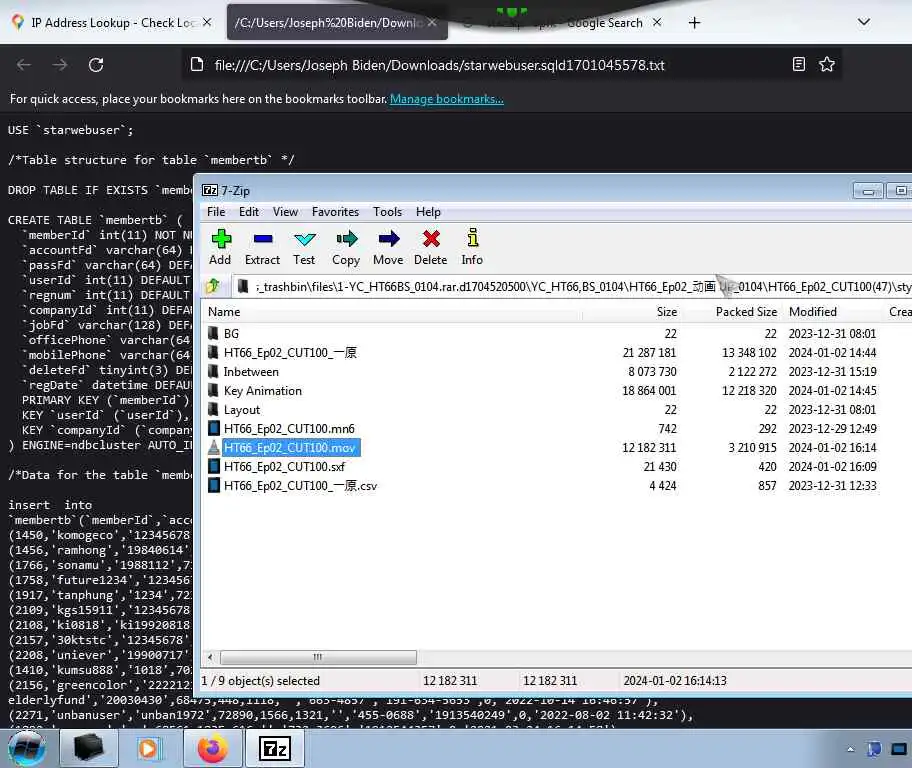Open the 7-Zip View menu
Viewport: 912px width, 768px height.
coord(286,212)
